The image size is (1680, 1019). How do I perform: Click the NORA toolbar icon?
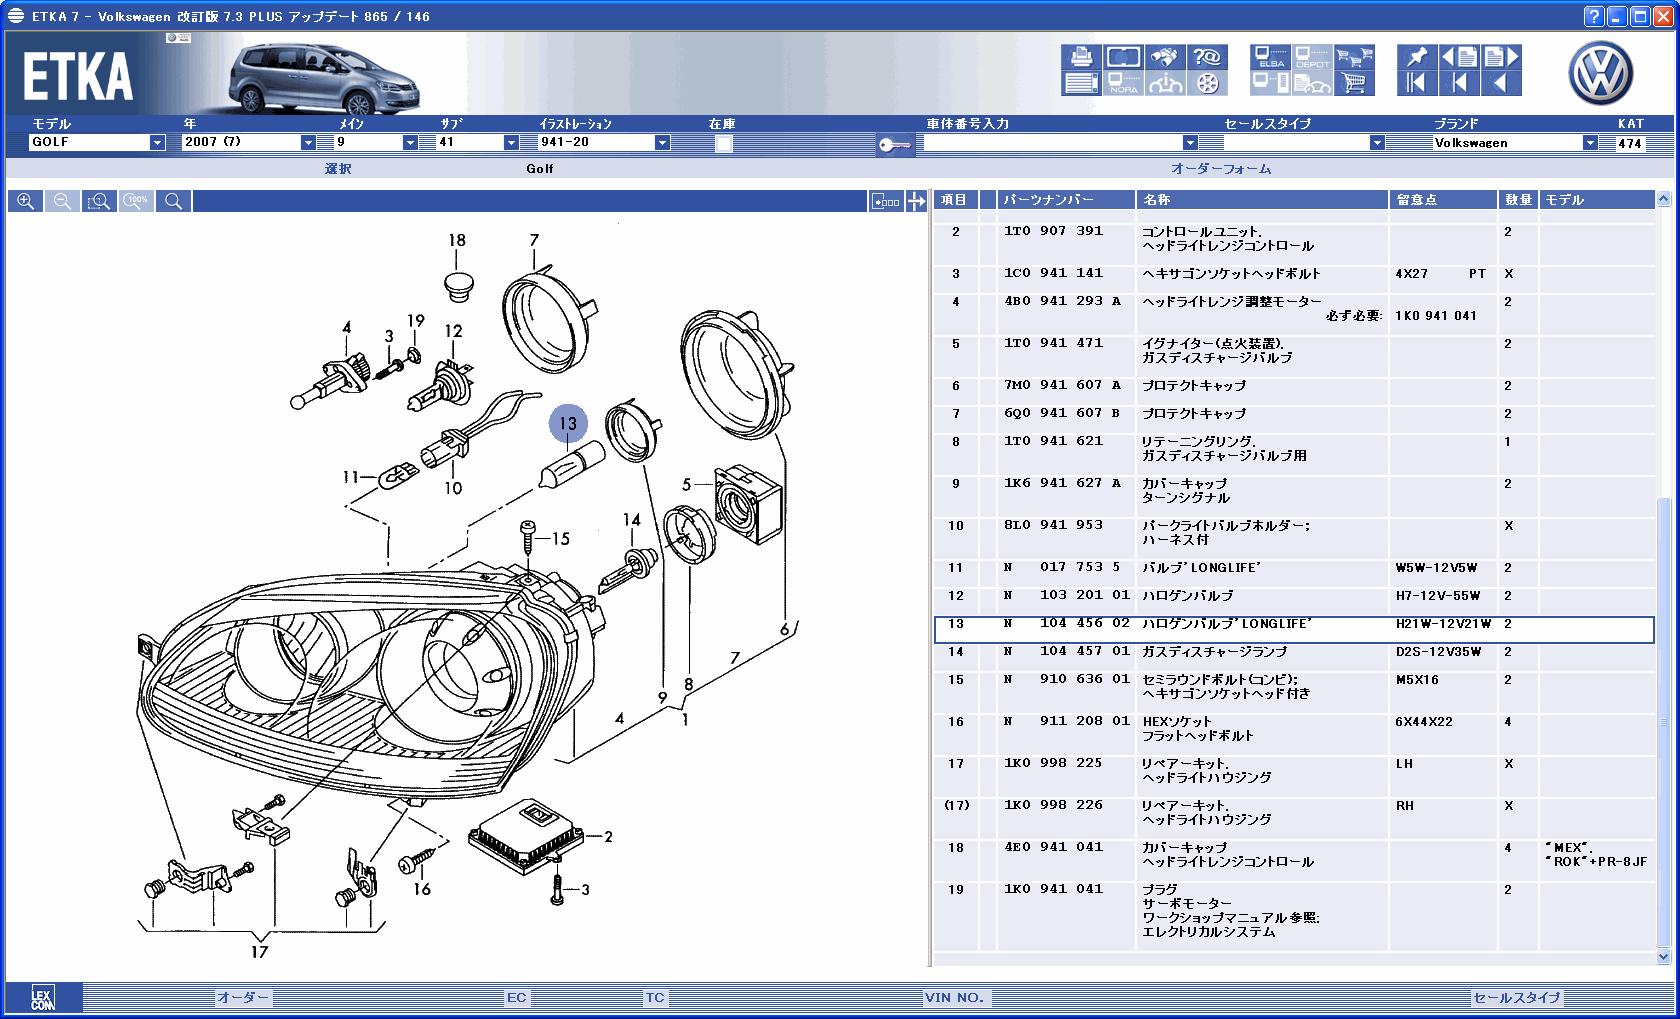(x=1123, y=83)
